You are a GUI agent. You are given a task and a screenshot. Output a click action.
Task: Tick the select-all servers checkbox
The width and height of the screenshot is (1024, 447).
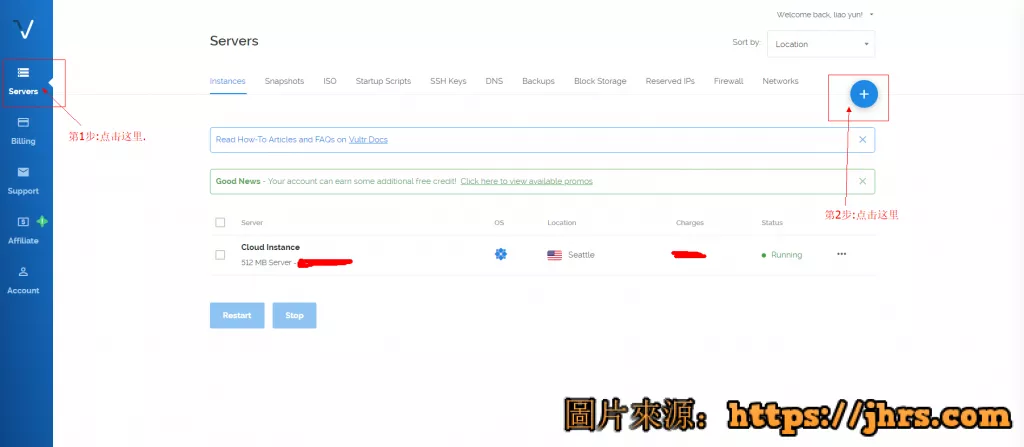pyautogui.click(x=220, y=222)
